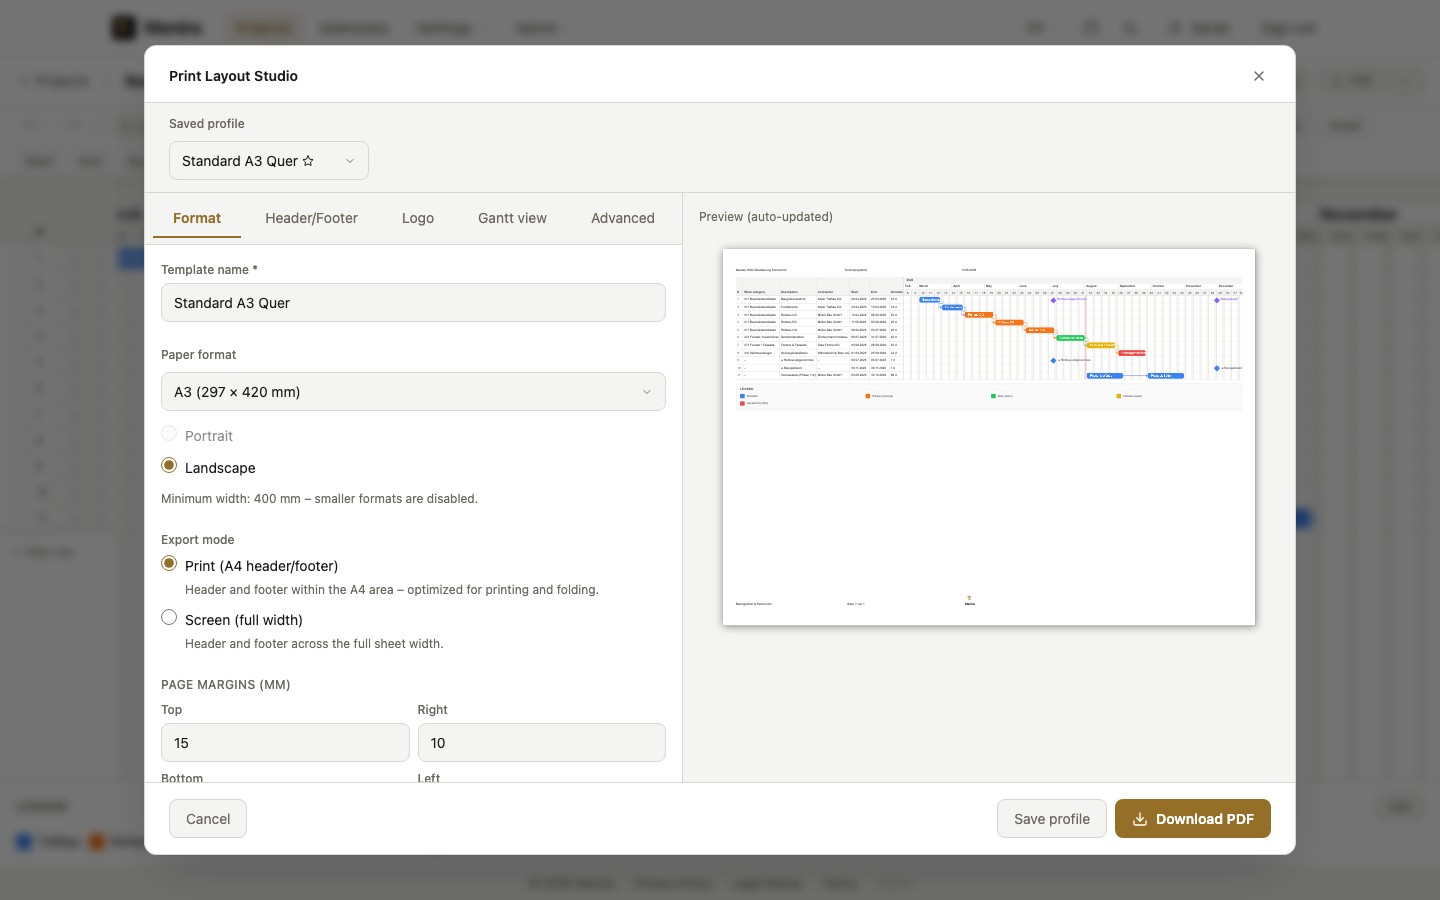1440x900 pixels.
Task: Switch to the Header/Footer tab
Action: (311, 218)
